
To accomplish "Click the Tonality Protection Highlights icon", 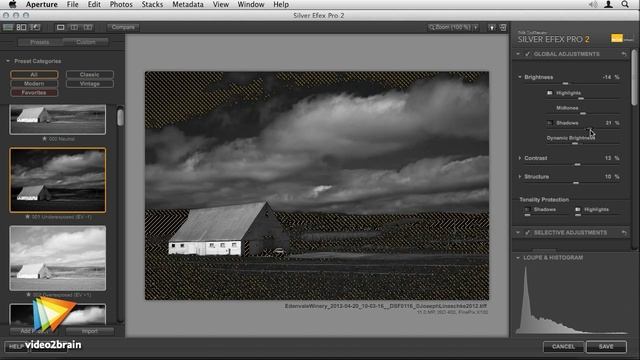I will [578, 210].
